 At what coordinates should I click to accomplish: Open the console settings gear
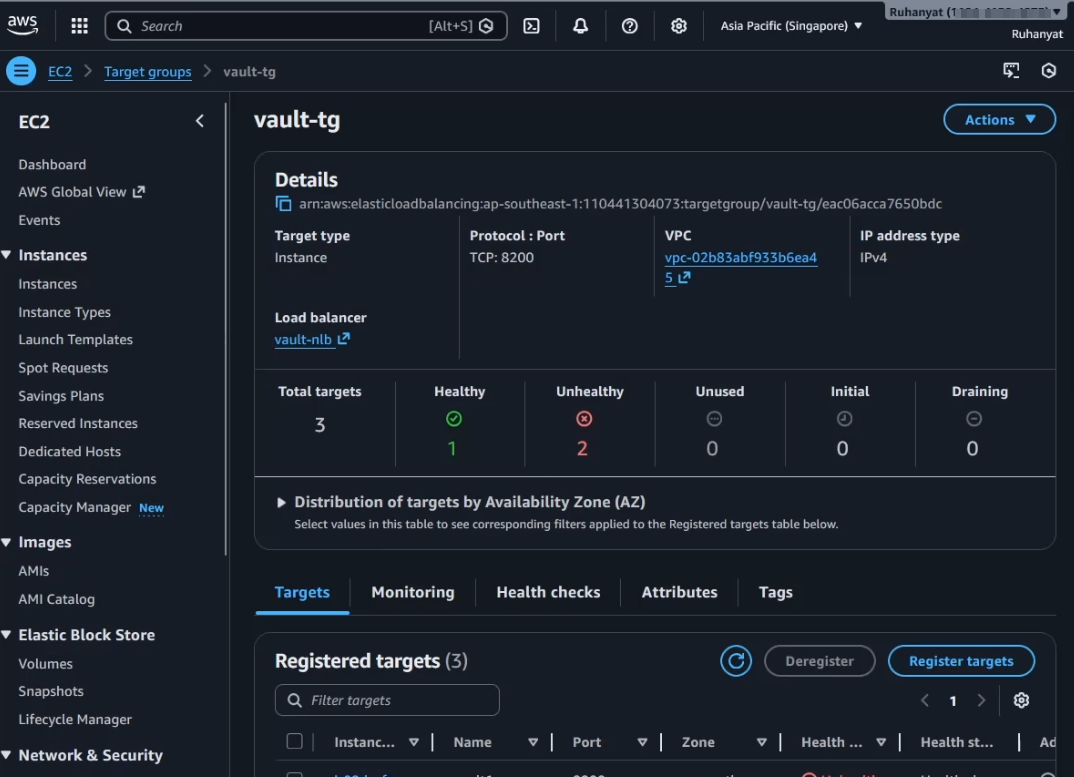[679, 26]
